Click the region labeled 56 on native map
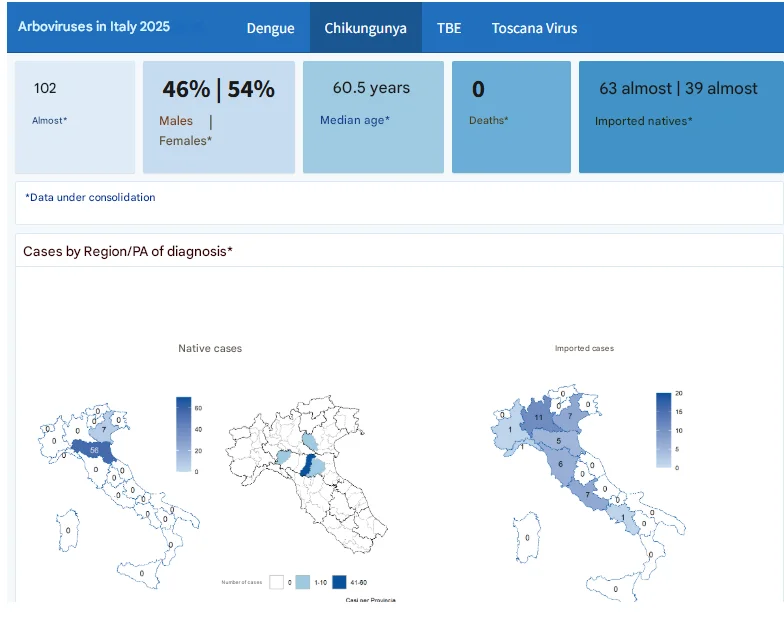This screenshot has width=784, height=620. 94,450
